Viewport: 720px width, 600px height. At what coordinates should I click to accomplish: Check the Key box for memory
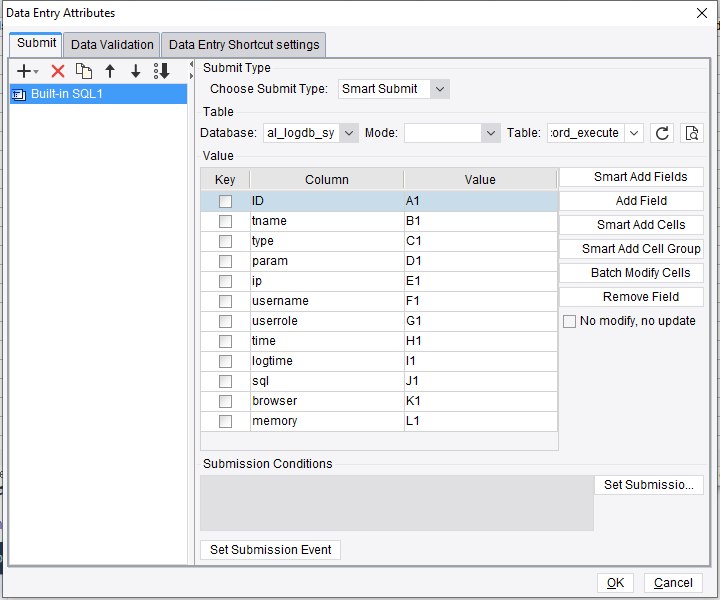pyautogui.click(x=225, y=421)
